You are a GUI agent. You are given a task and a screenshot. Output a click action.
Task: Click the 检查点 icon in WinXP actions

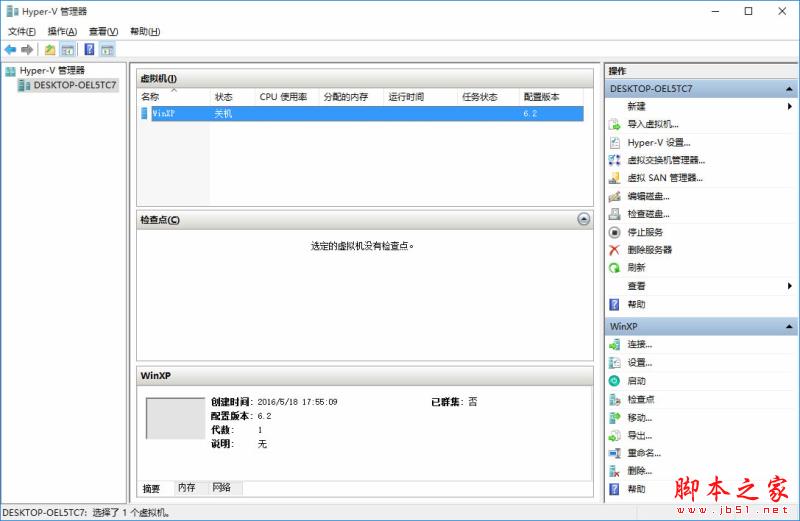pyautogui.click(x=614, y=400)
